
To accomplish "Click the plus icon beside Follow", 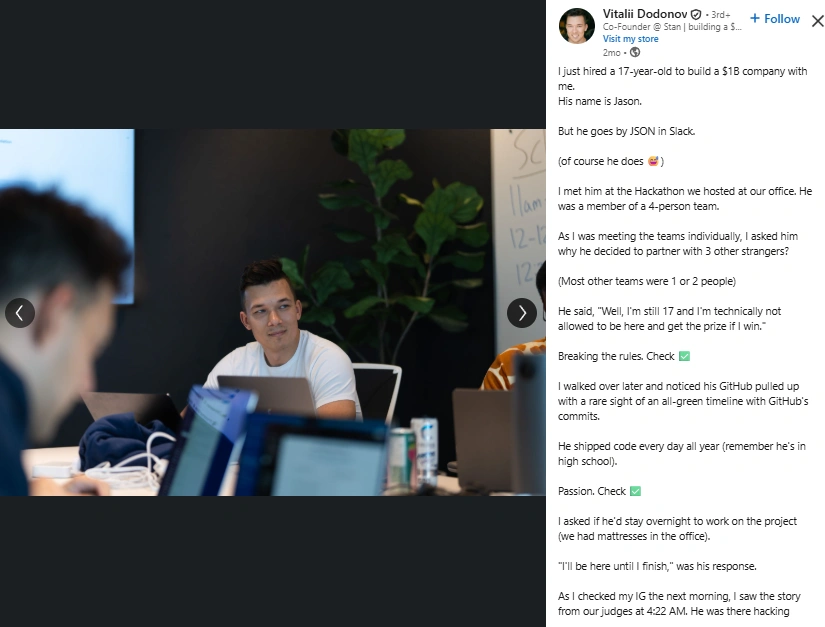I will [754, 18].
